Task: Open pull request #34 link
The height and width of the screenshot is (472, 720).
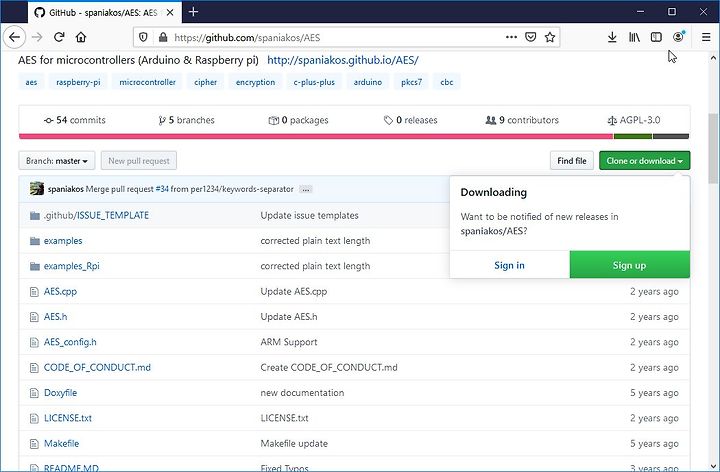Action: (x=162, y=189)
